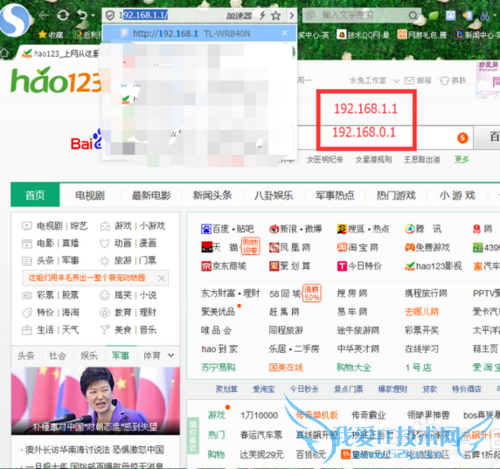Open the 新闻头条 navigation tab

(212, 195)
